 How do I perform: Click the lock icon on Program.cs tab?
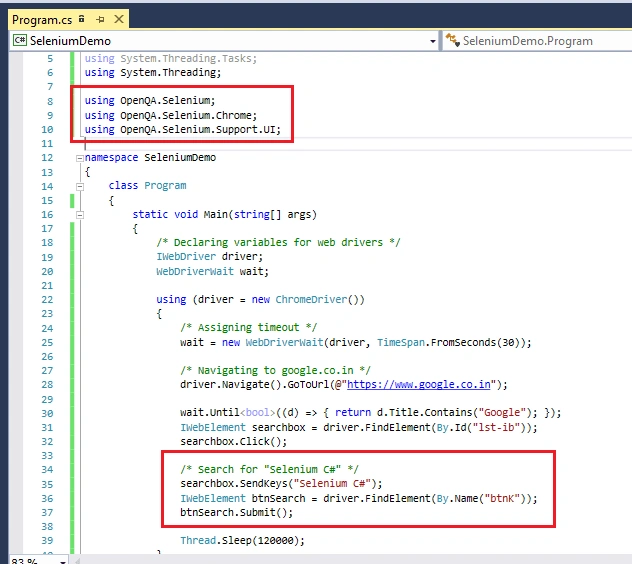(x=82, y=19)
